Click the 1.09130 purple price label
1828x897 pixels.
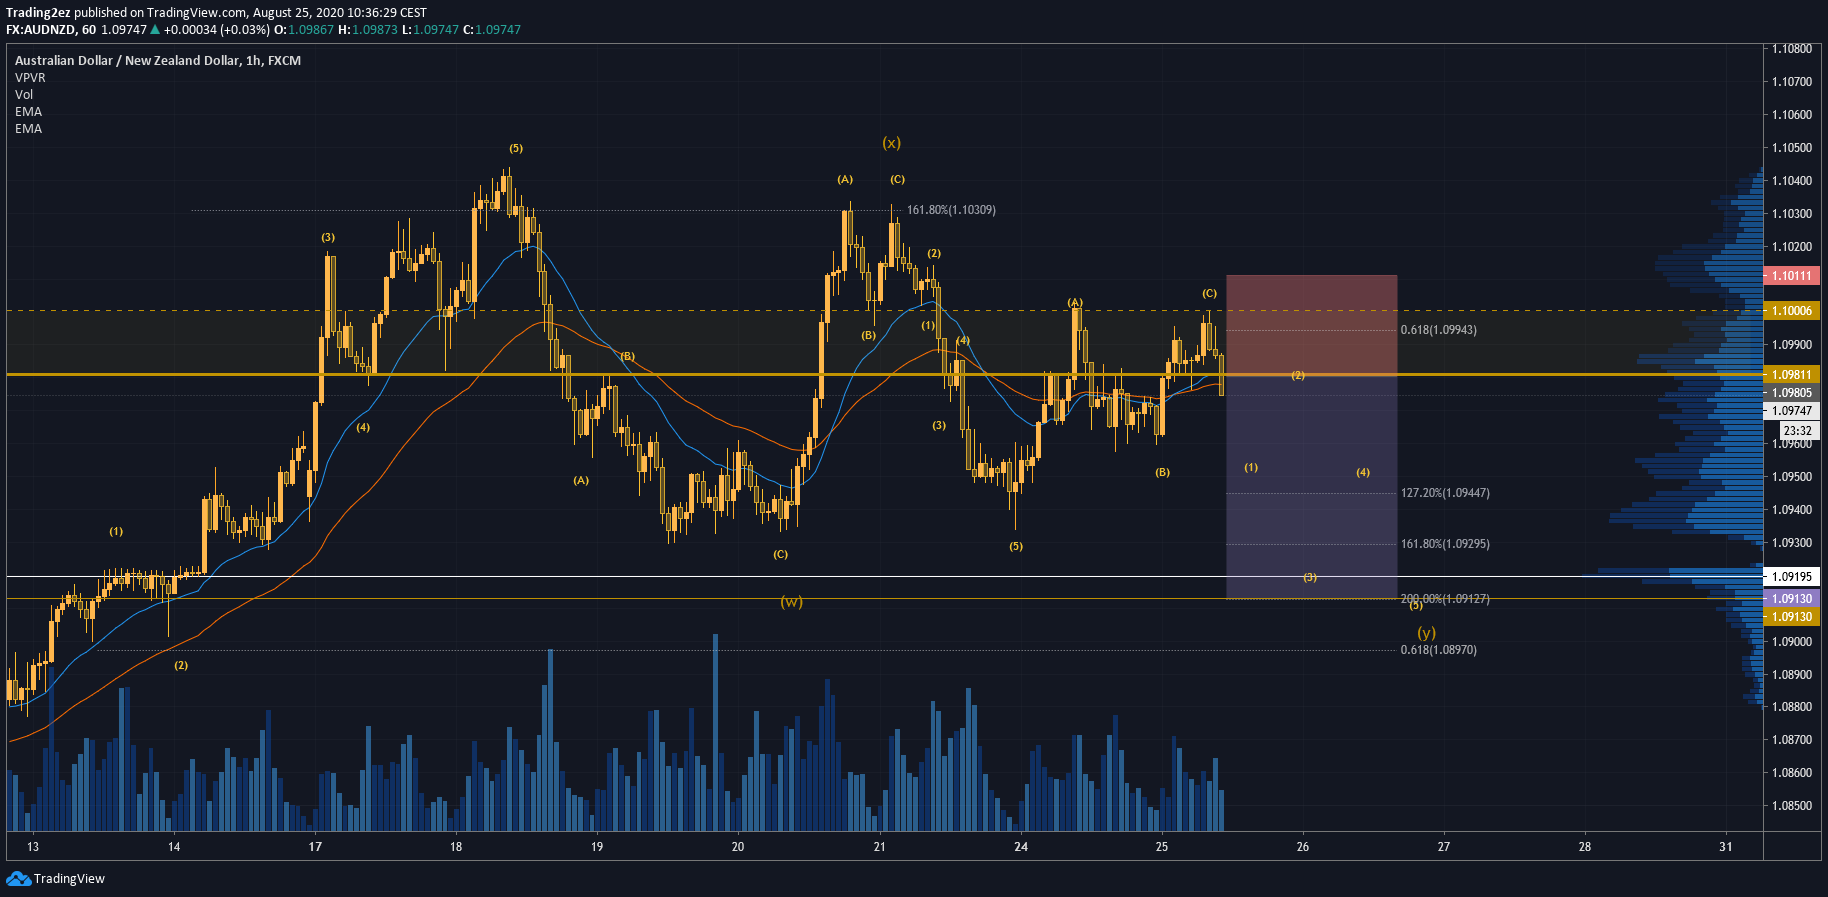1791,598
